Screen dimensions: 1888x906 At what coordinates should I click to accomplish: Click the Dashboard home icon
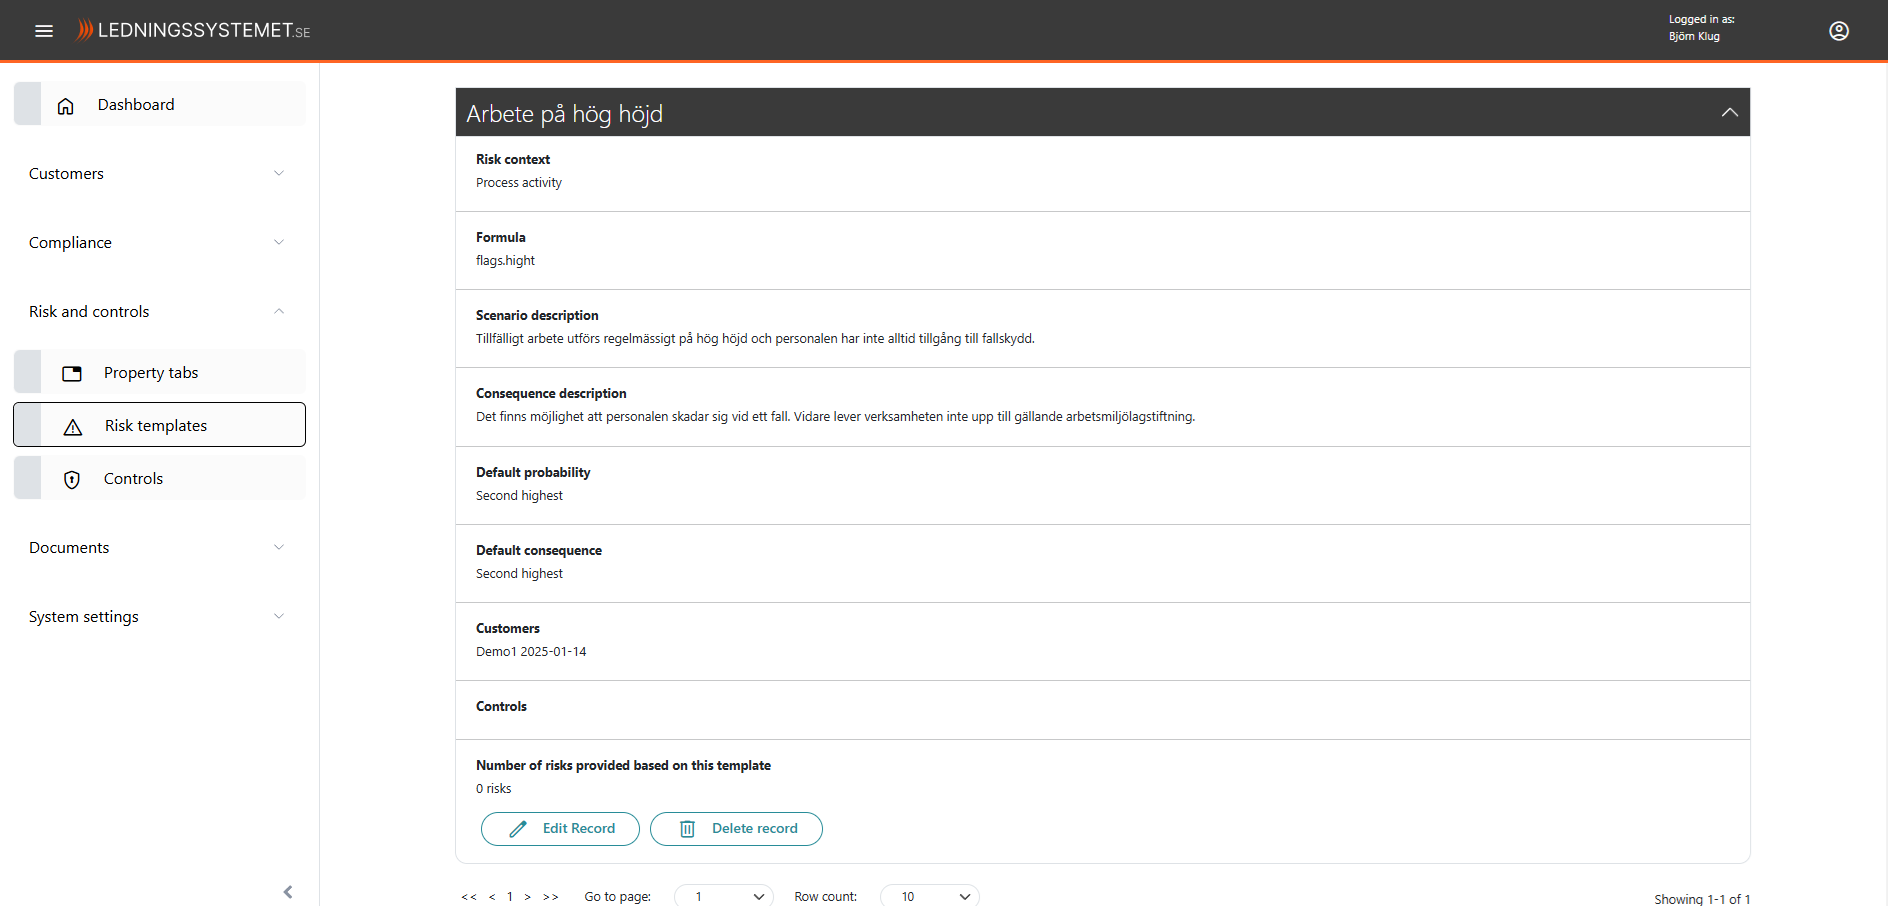(x=66, y=106)
